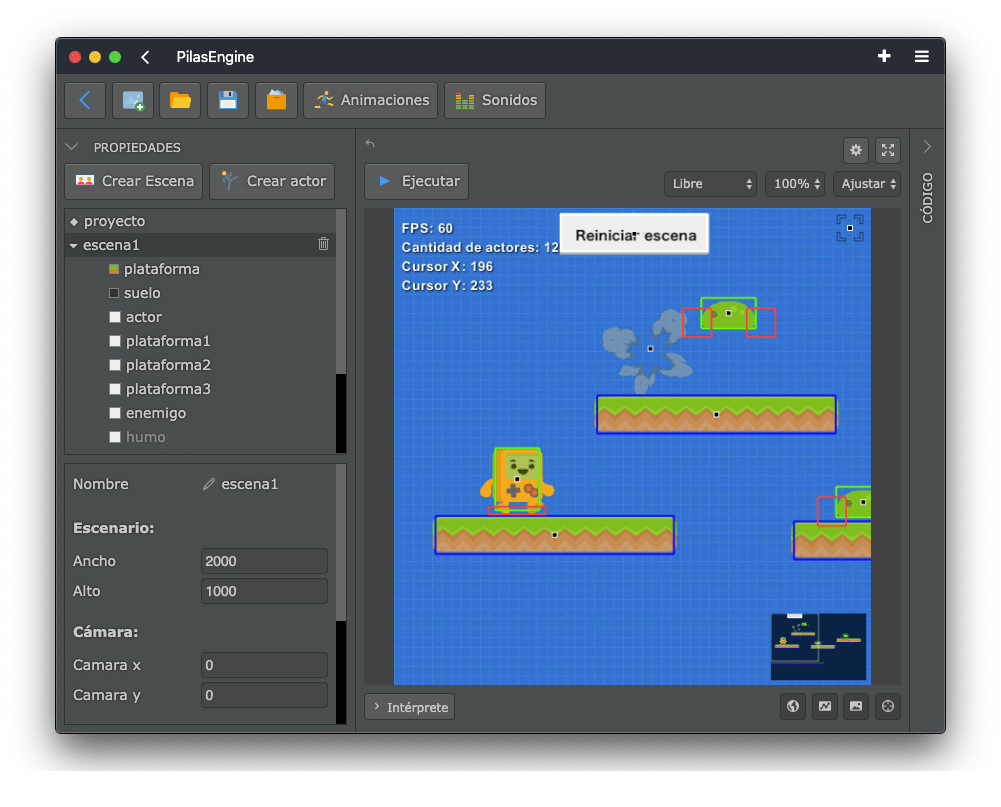
Task: Select plataforma1 in the tree
Action: coord(168,341)
